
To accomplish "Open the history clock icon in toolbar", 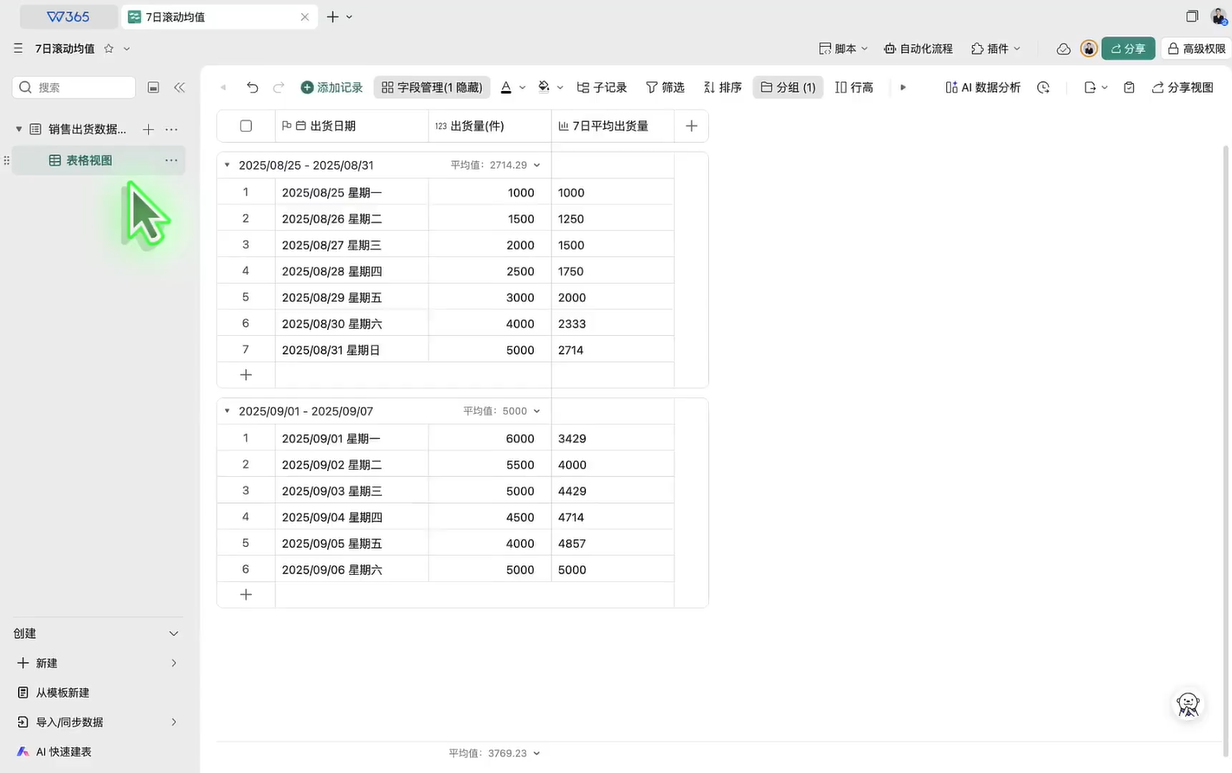I will point(1043,88).
